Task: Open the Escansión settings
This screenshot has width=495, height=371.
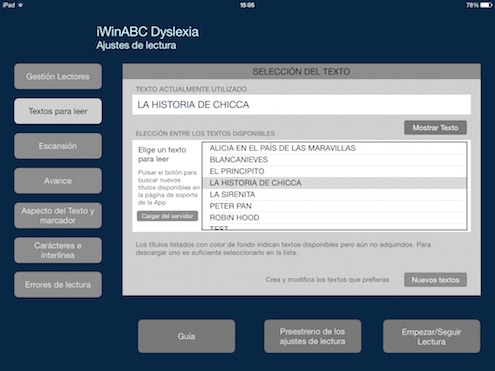Action: (x=58, y=146)
